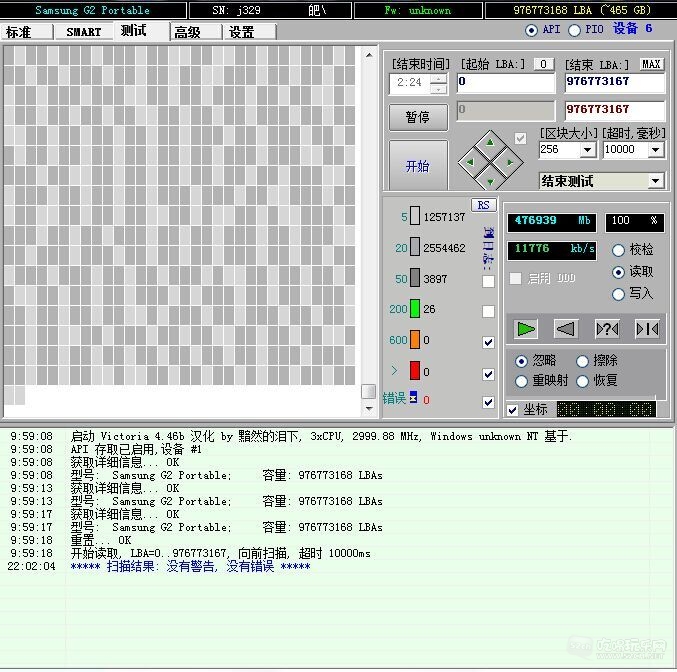The height and width of the screenshot is (672, 677).
Task: Click the end LBA 976773167 input field
Action: tap(614, 82)
